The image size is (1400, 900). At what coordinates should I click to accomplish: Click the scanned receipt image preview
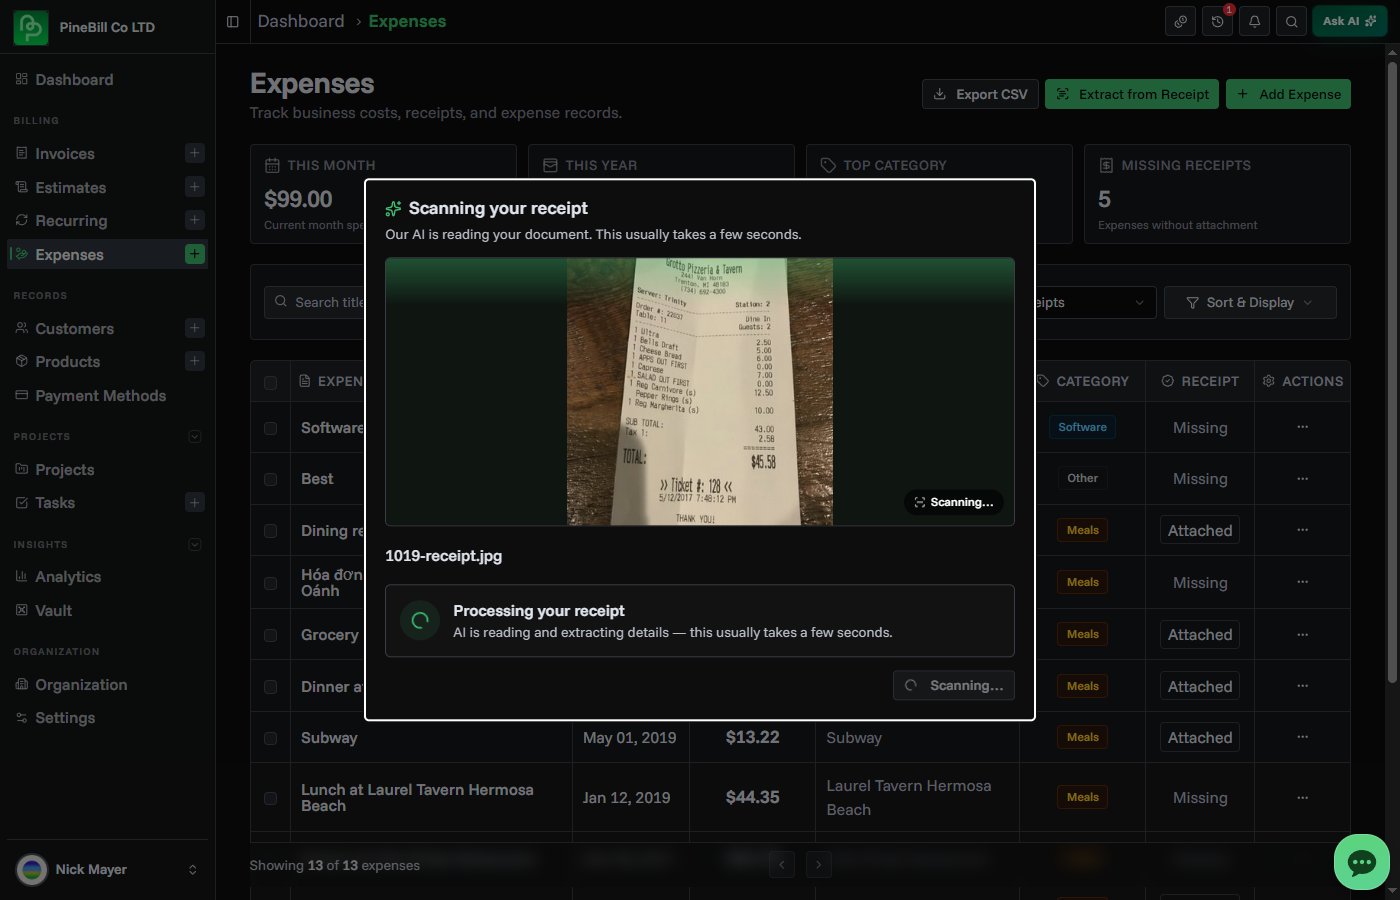click(x=700, y=392)
